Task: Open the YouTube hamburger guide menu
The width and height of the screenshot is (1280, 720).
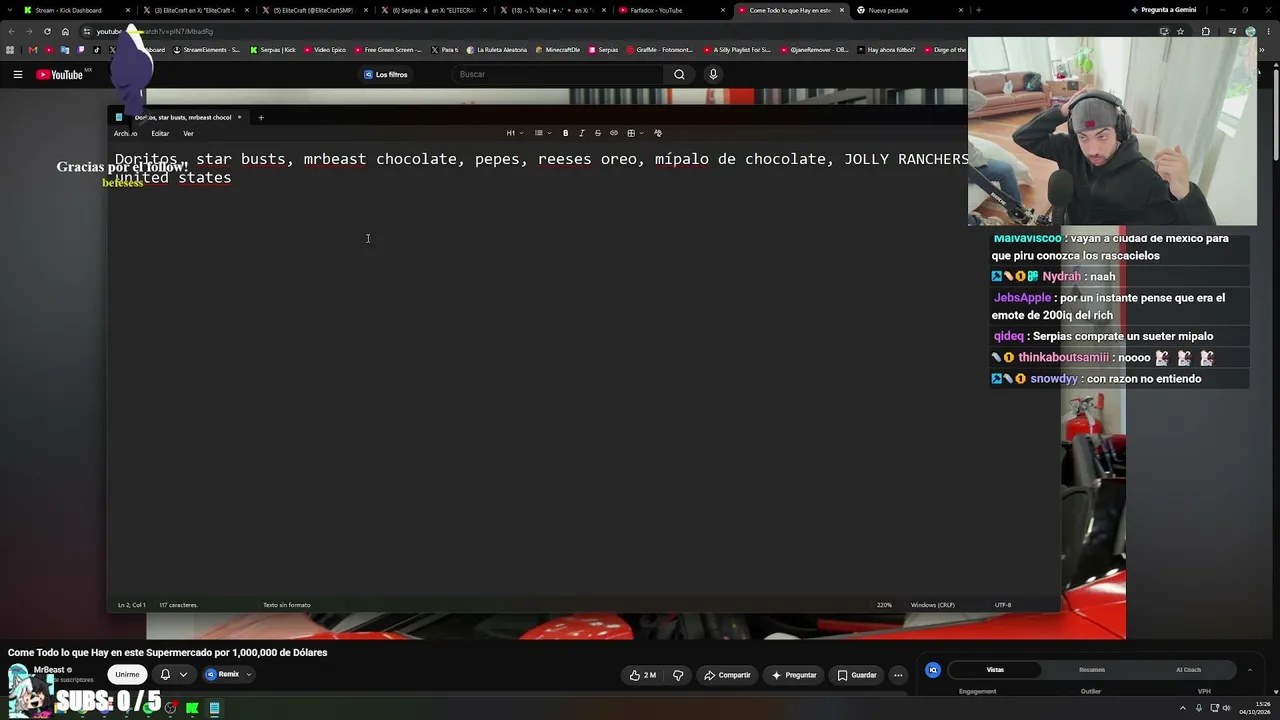Action: click(17, 74)
